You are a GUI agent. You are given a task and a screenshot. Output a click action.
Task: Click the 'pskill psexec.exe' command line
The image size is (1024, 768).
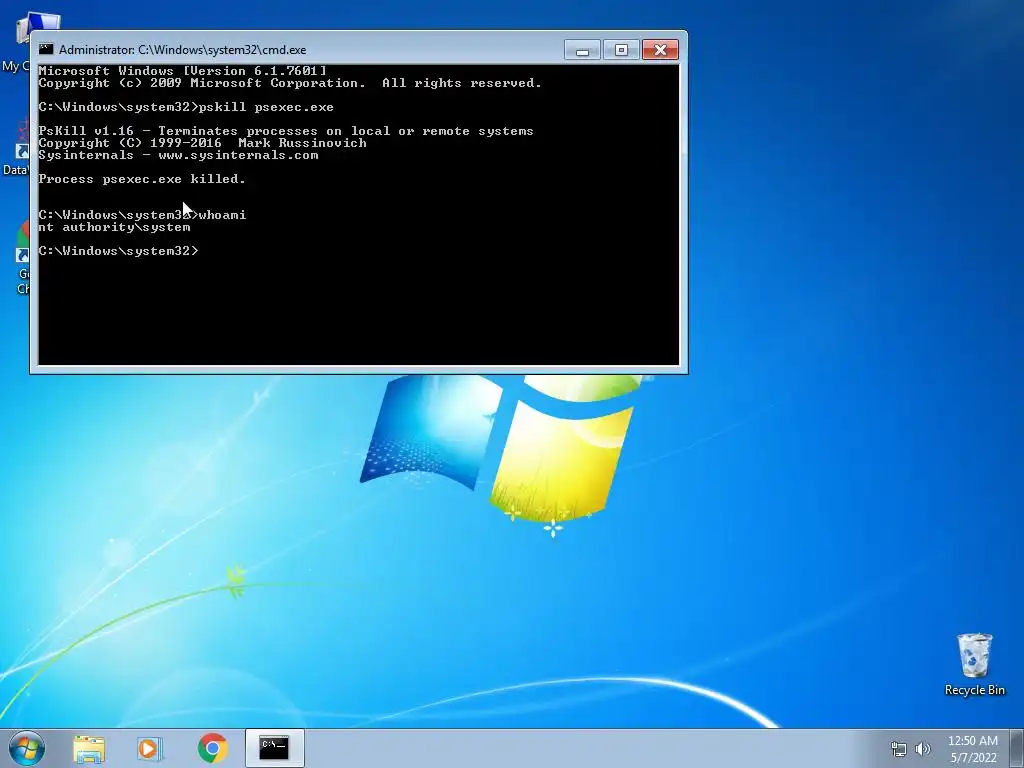pyautogui.click(x=186, y=107)
